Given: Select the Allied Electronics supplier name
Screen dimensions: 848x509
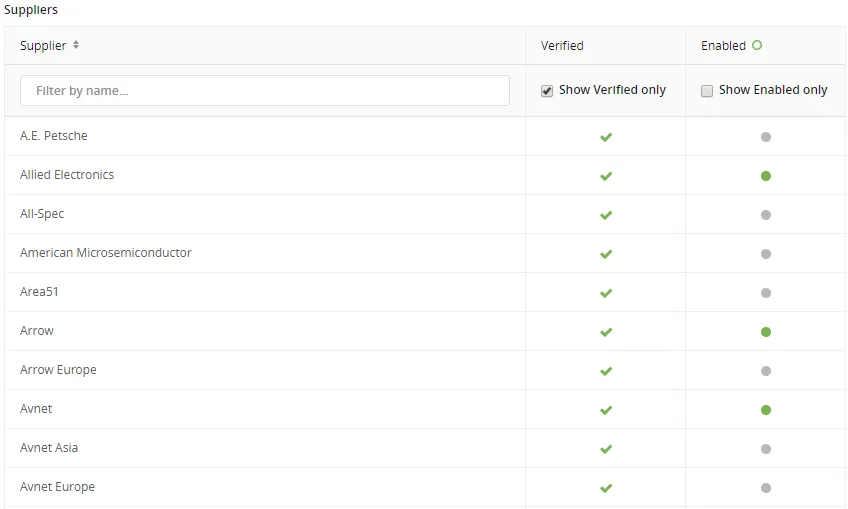Looking at the screenshot, I should click(67, 175).
